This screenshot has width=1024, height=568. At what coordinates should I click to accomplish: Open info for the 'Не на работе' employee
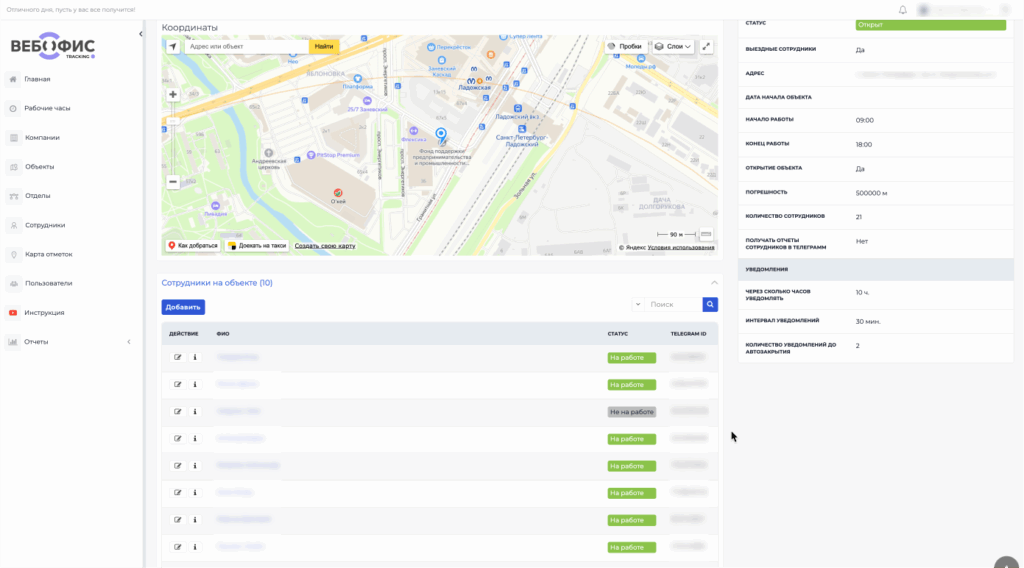(195, 412)
